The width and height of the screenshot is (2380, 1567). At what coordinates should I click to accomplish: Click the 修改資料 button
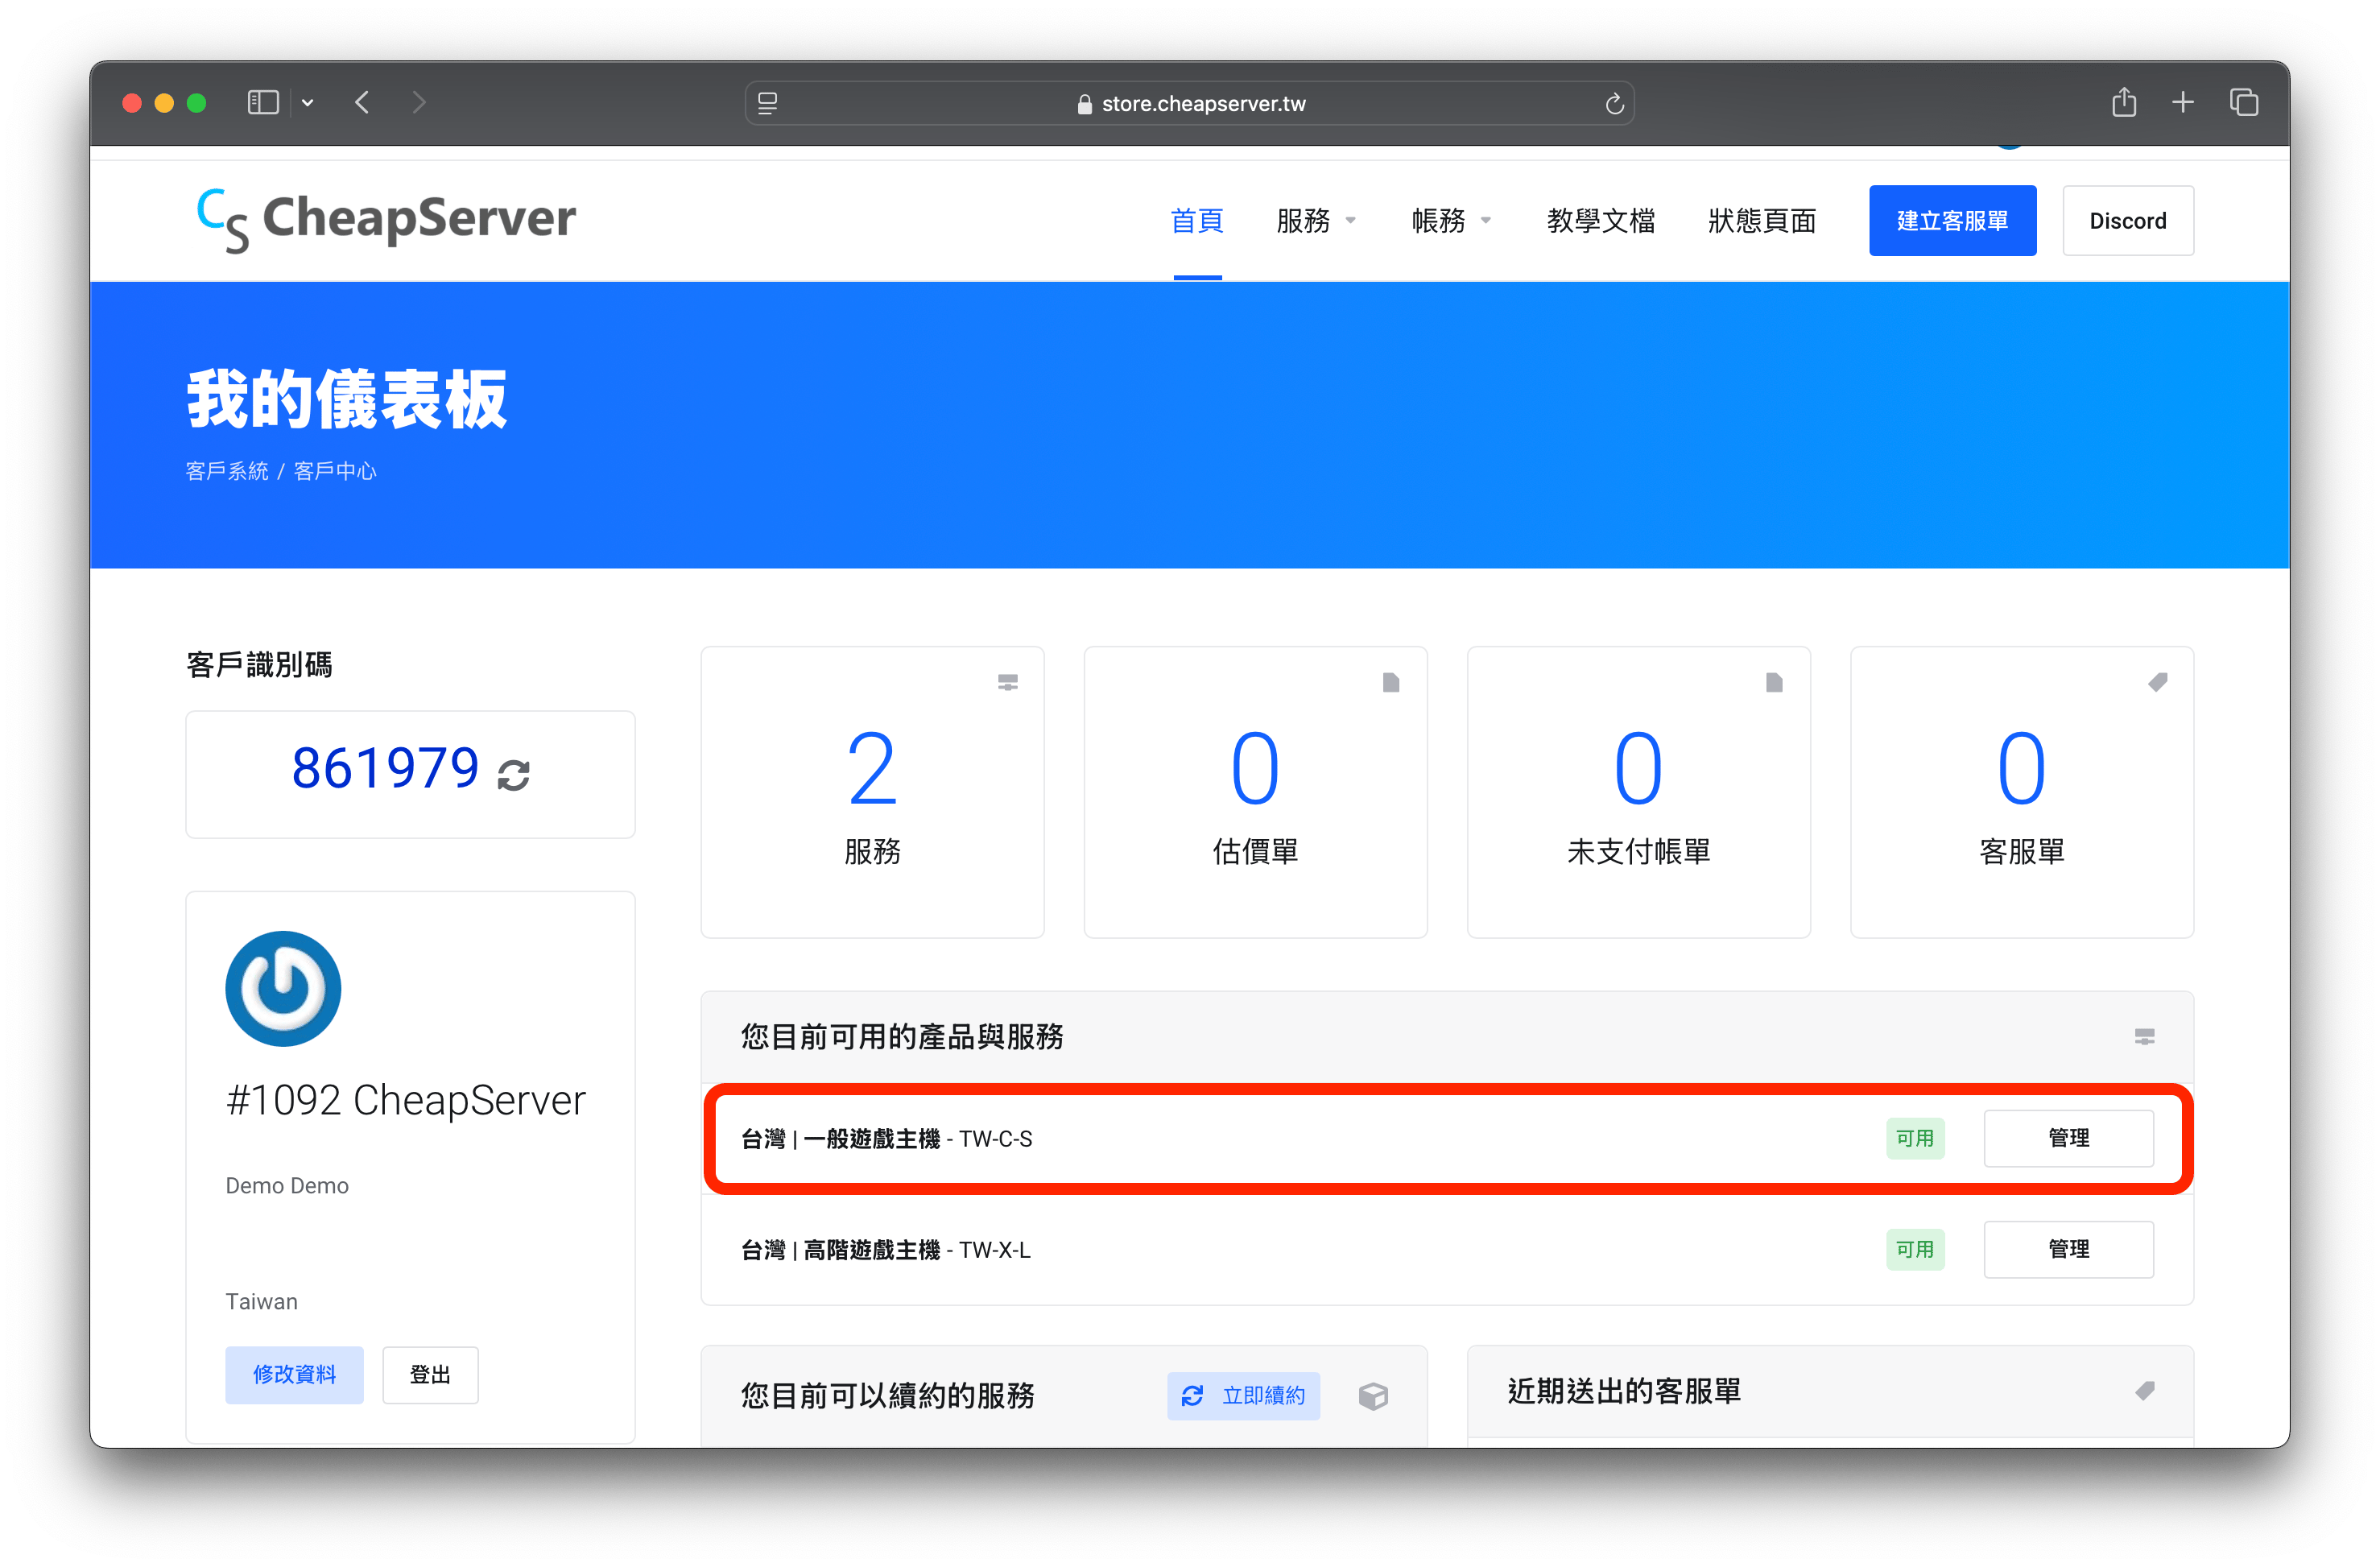[x=294, y=1374]
